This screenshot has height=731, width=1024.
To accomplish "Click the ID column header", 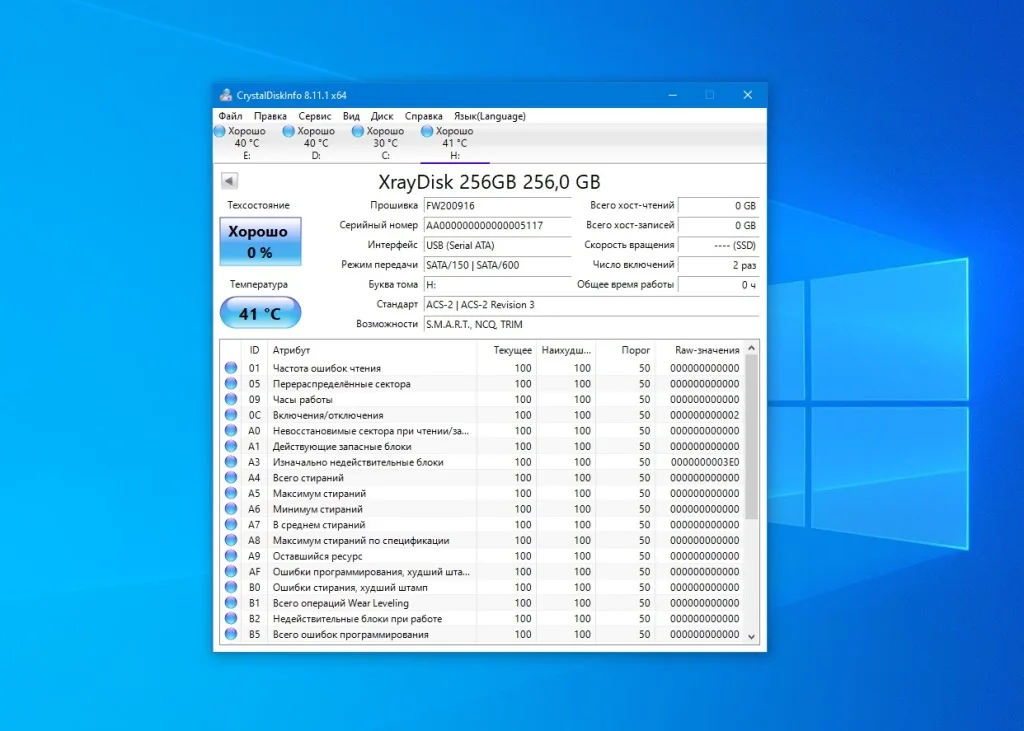I will pos(254,350).
